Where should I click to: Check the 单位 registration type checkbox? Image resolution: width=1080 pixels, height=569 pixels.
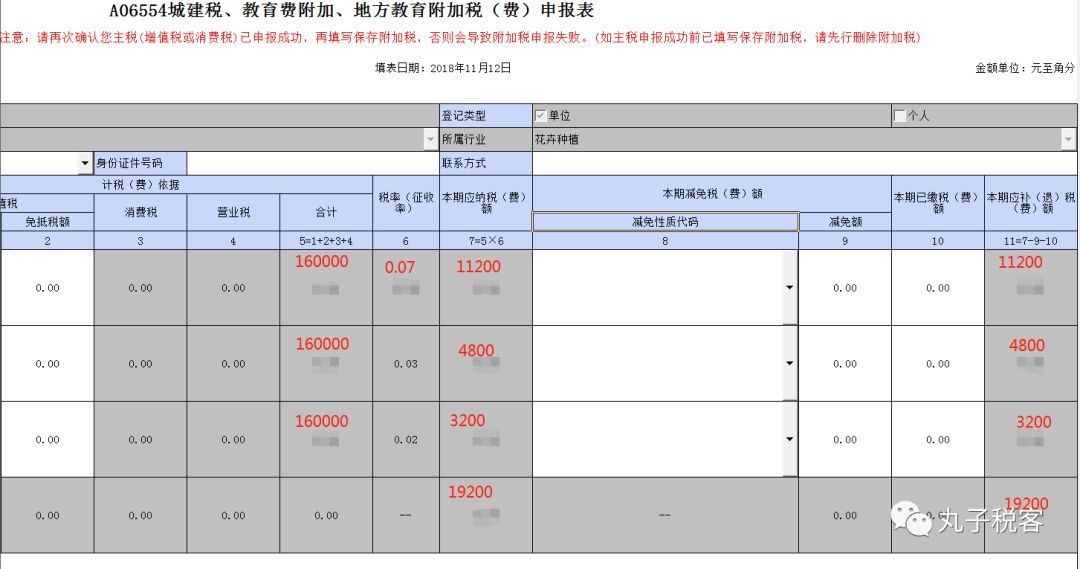(x=541, y=116)
